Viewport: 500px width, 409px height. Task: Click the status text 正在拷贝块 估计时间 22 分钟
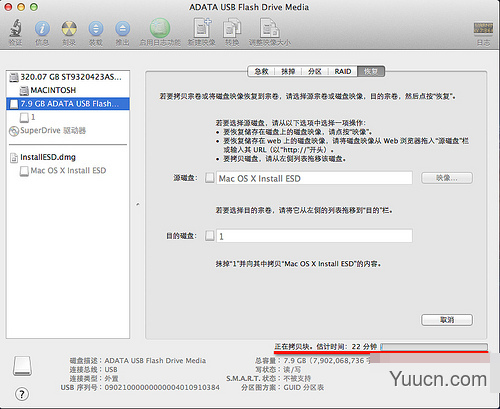(x=326, y=347)
